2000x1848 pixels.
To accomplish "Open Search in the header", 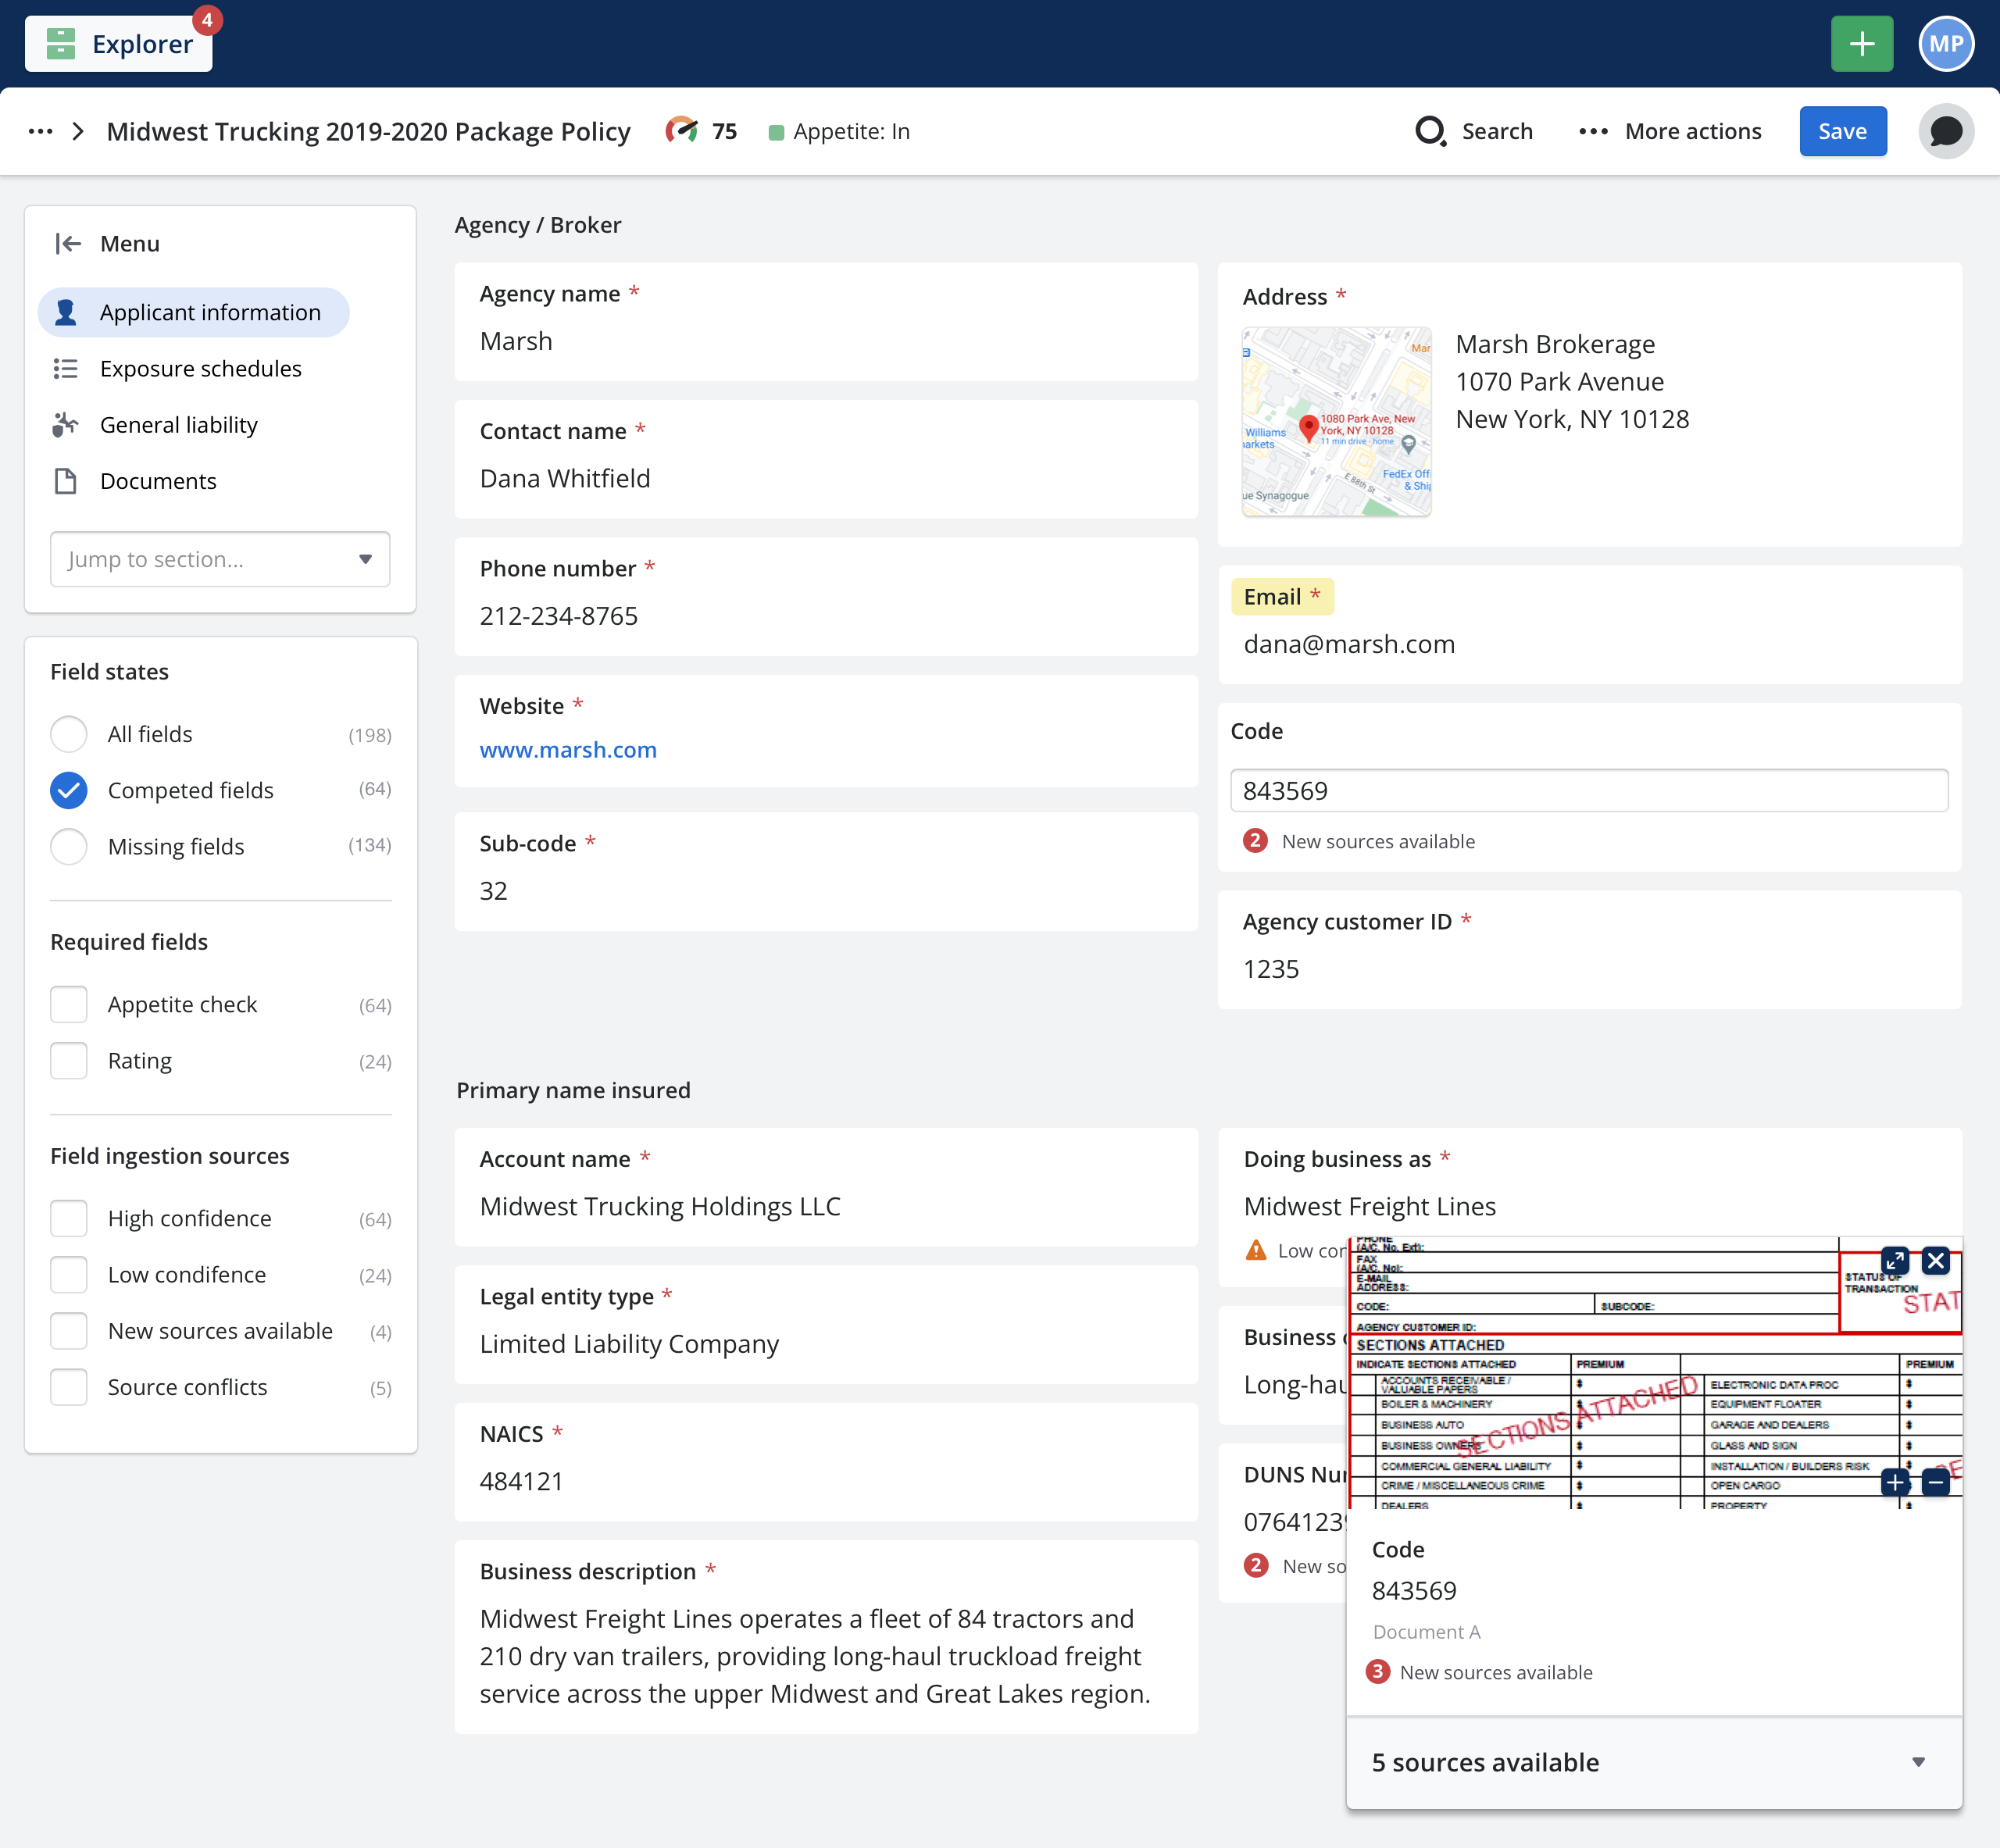I will (1474, 131).
